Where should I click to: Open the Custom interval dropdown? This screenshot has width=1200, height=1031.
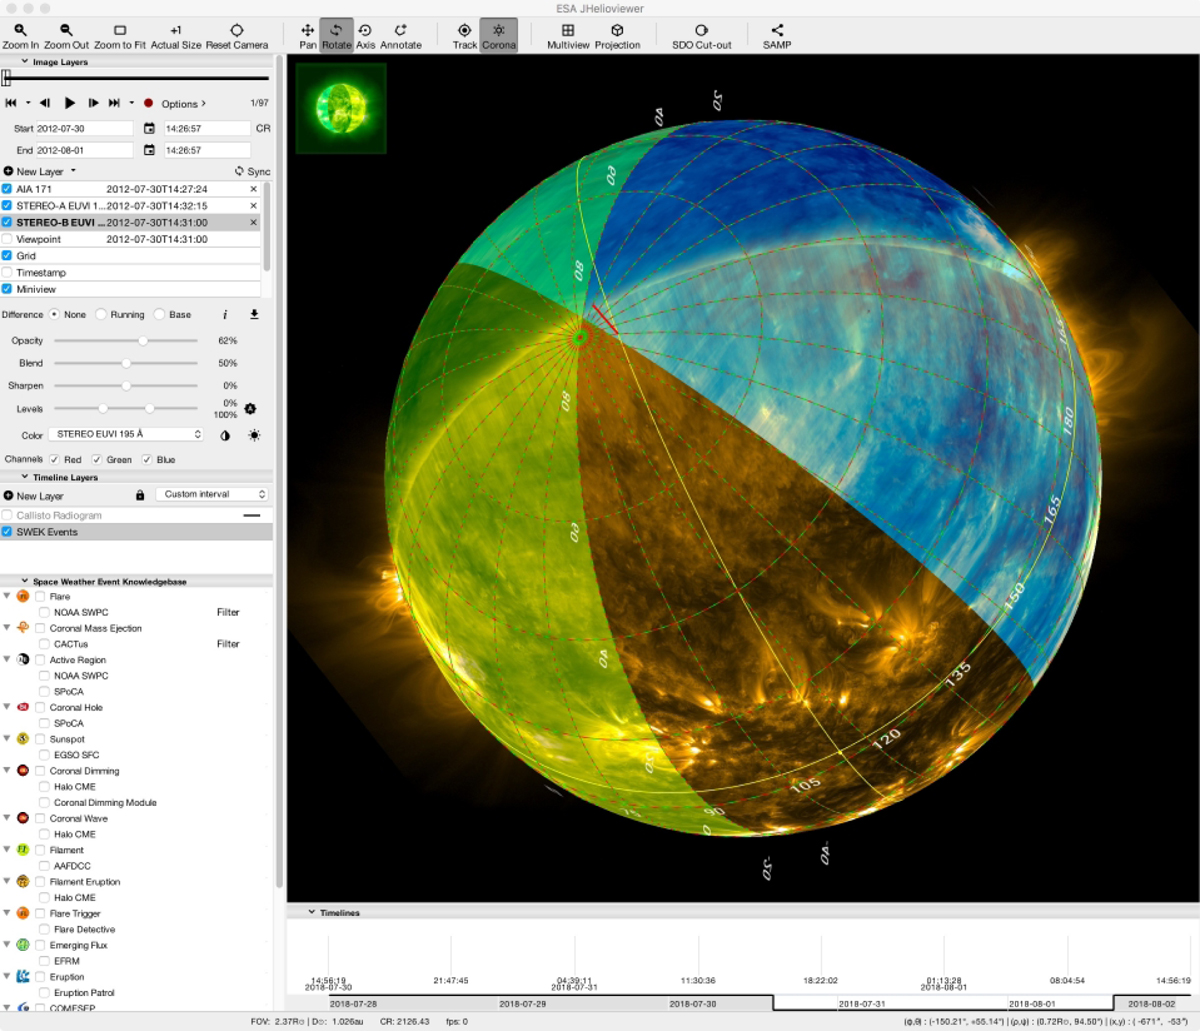215,495
